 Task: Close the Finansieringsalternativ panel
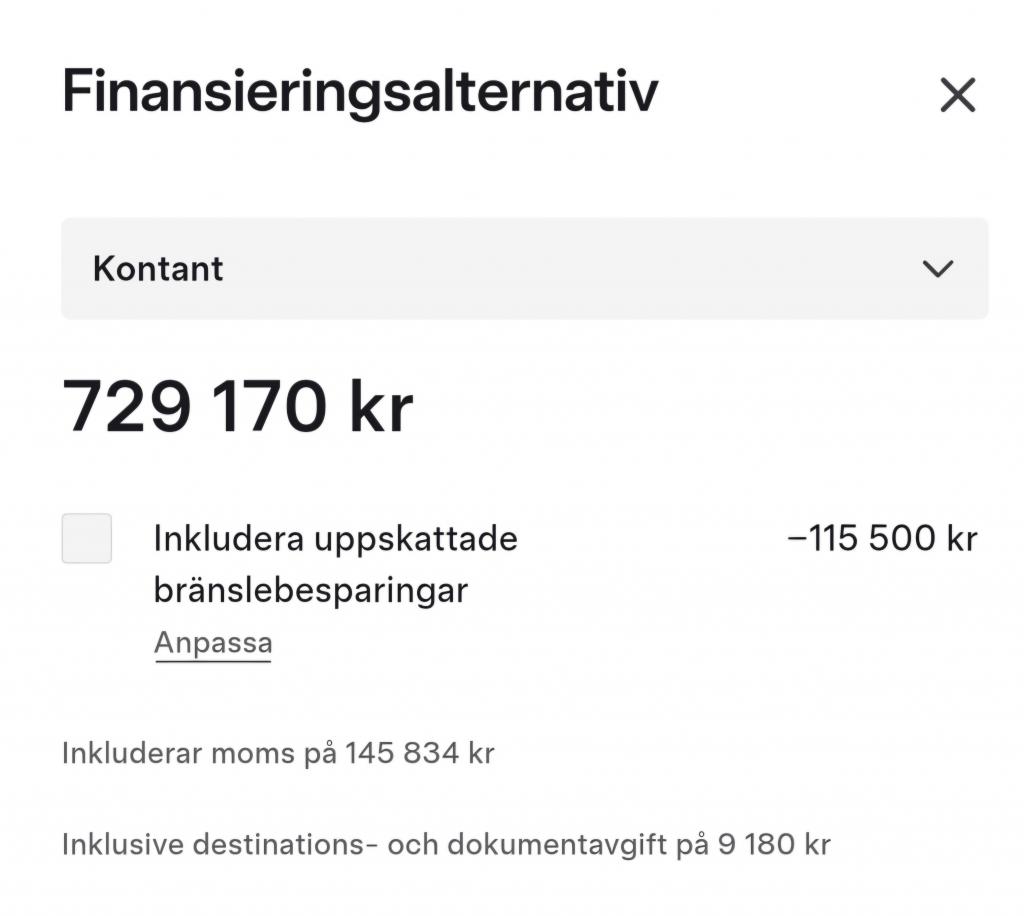[x=957, y=95]
